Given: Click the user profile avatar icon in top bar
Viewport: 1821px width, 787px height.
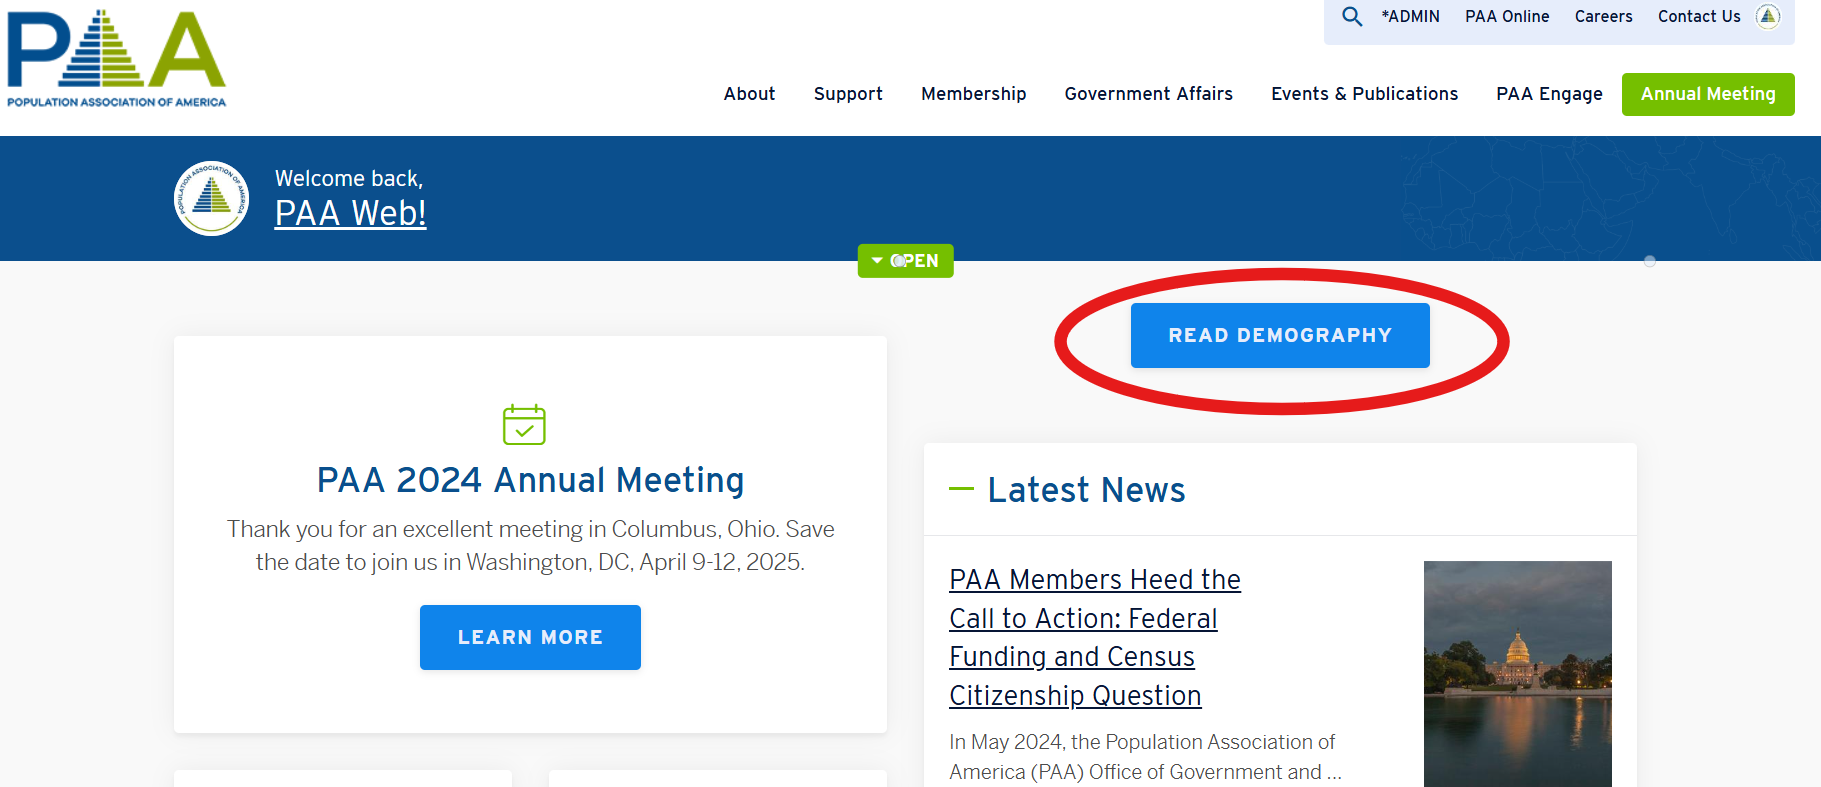Looking at the screenshot, I should pos(1768,16).
